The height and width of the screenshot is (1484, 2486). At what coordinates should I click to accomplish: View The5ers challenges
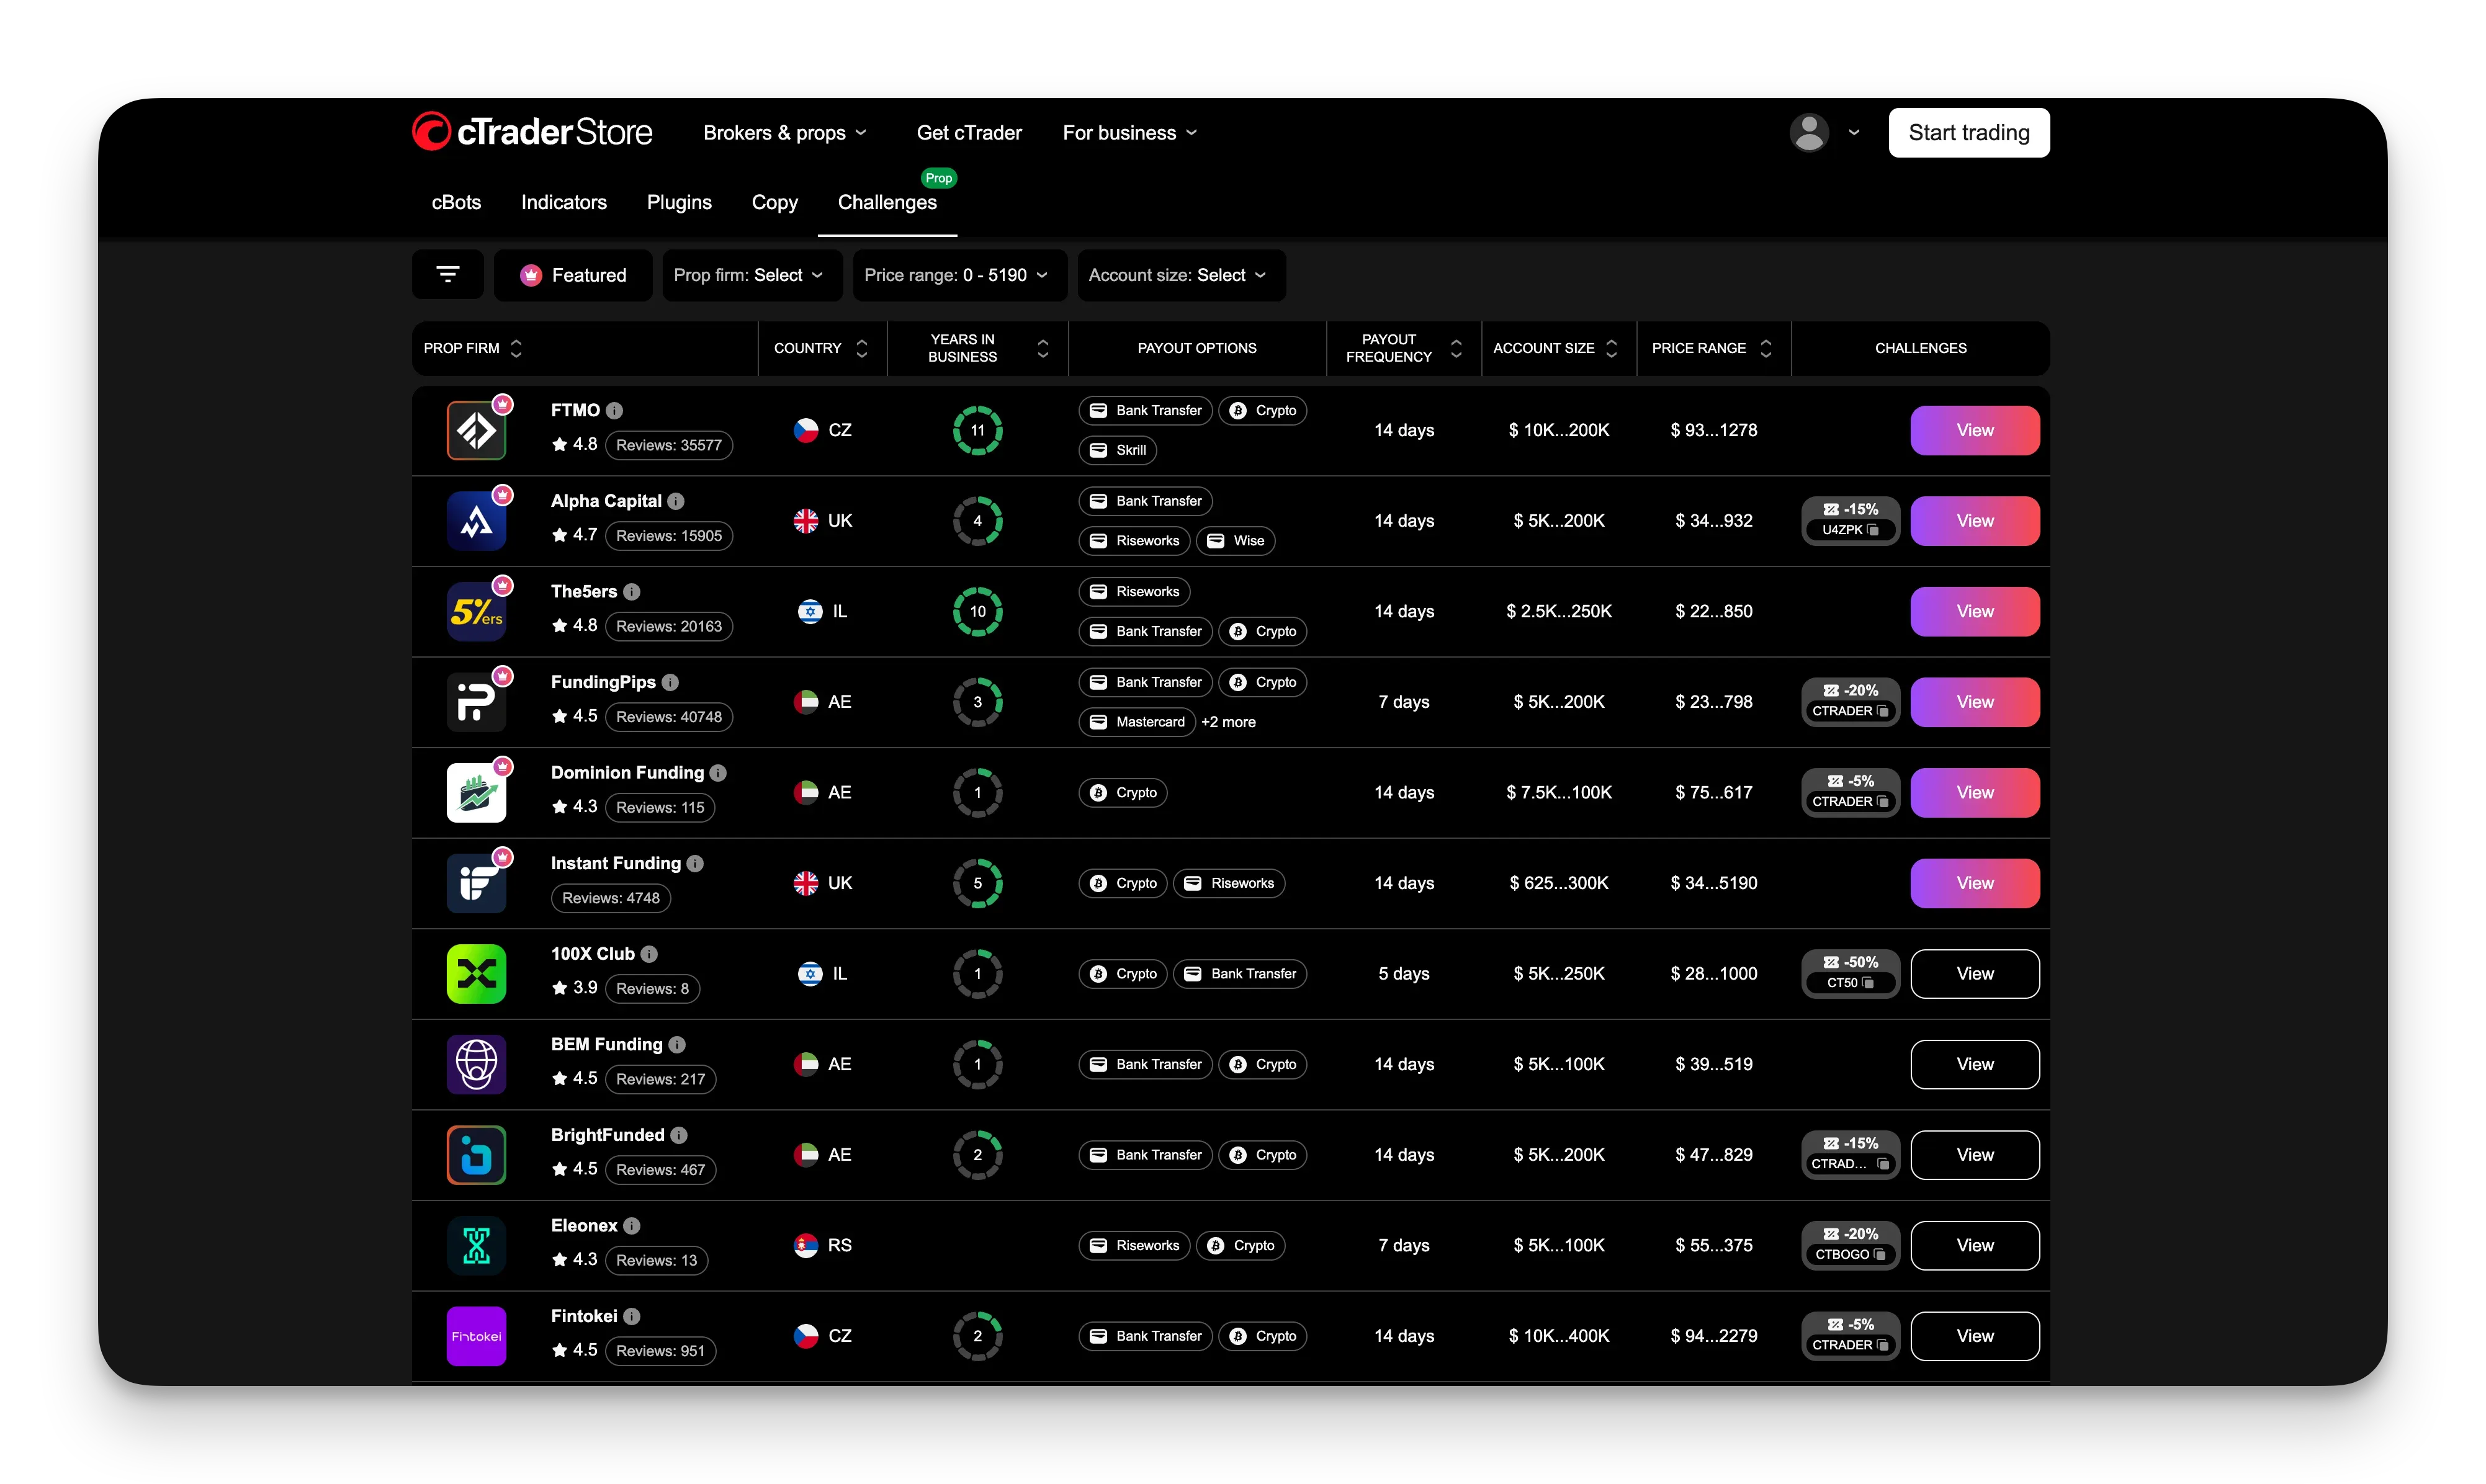(x=1974, y=611)
